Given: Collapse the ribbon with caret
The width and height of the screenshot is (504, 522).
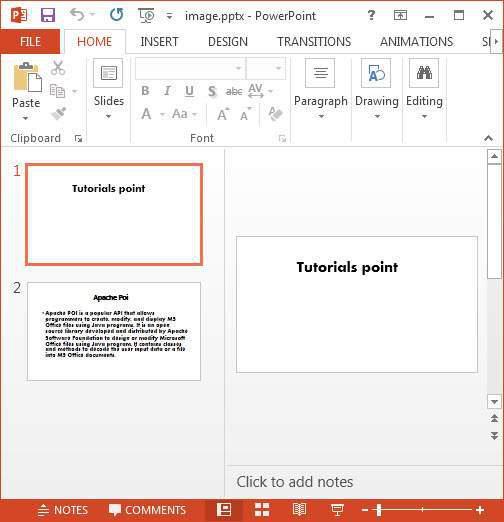Looking at the screenshot, I should (x=489, y=138).
